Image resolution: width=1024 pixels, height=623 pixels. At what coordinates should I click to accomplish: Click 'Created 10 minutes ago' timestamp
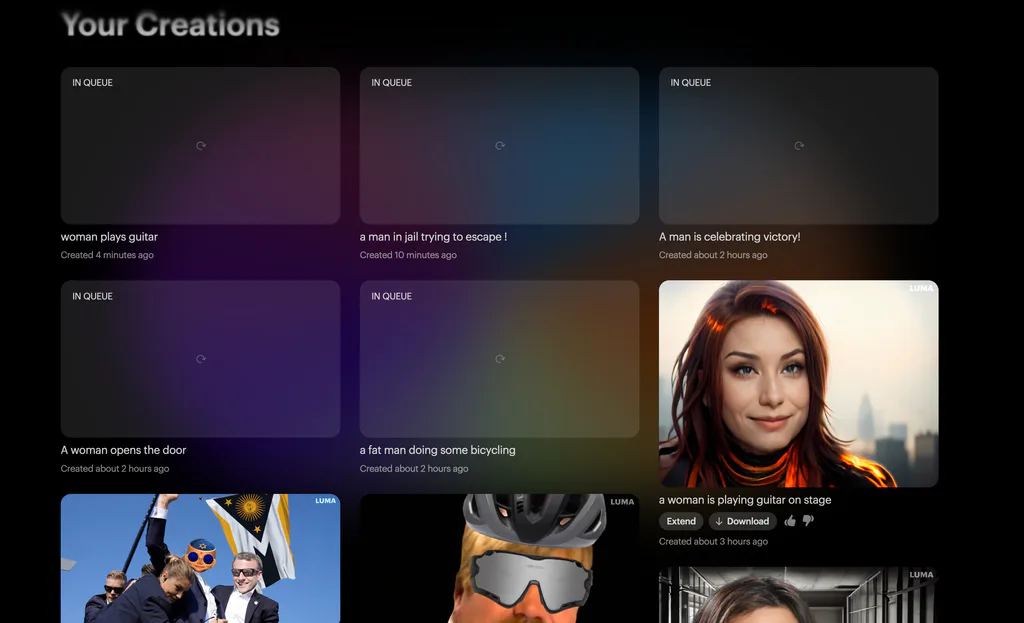click(x=408, y=255)
